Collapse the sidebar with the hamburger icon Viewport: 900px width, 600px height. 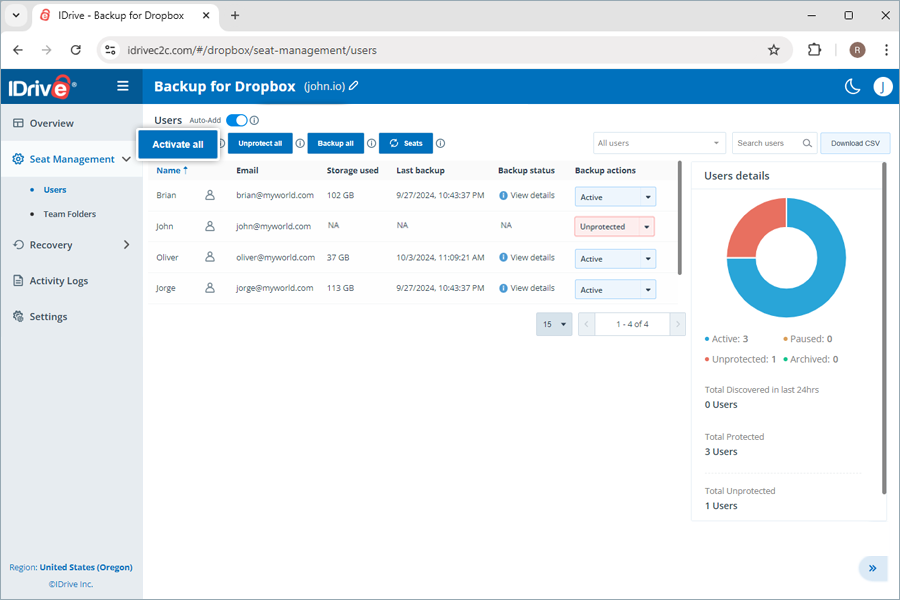[122, 86]
